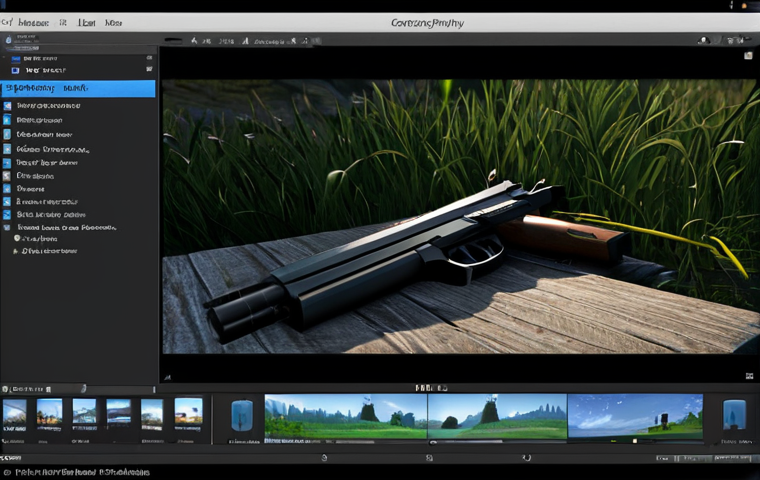Click the blue icon of the ninth row below the highlighted sidebar row
Screen dimensions: 760x480
tap(7, 214)
